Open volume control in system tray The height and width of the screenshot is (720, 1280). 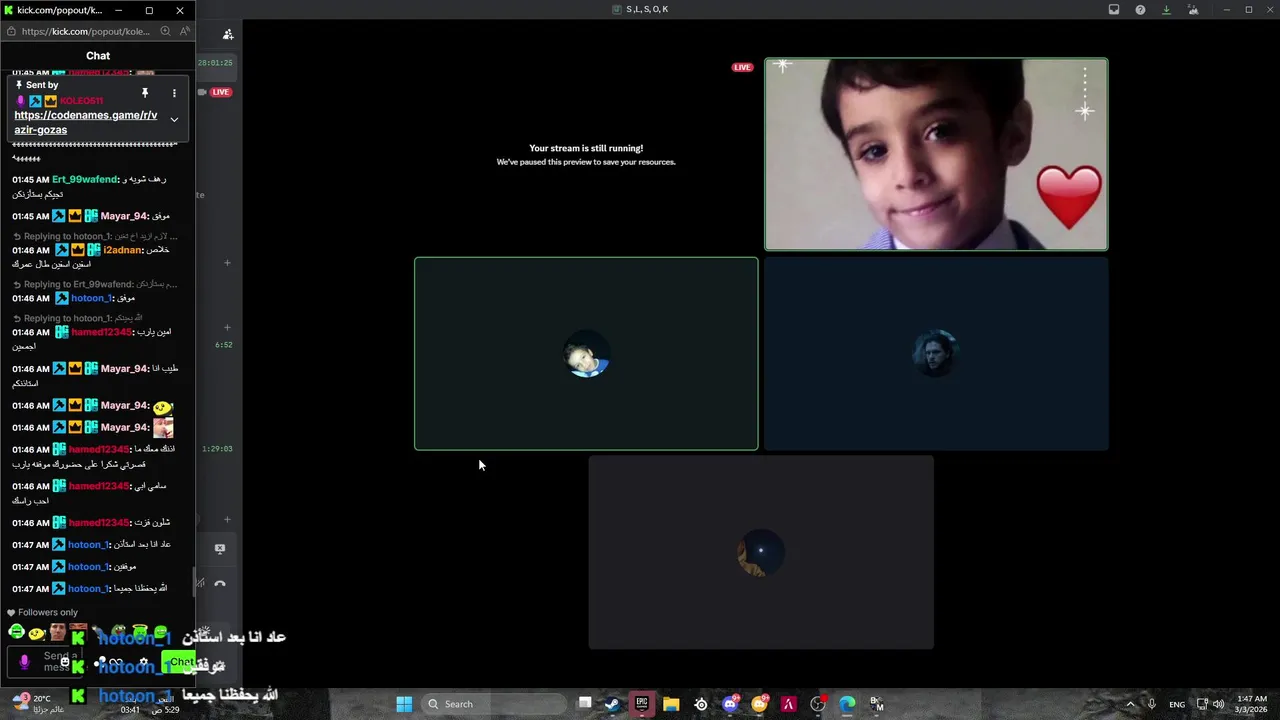tap(1218, 704)
